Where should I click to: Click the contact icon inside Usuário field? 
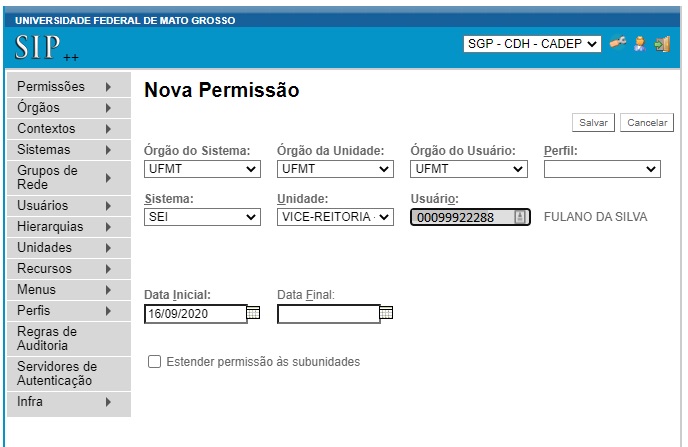tap(520, 217)
